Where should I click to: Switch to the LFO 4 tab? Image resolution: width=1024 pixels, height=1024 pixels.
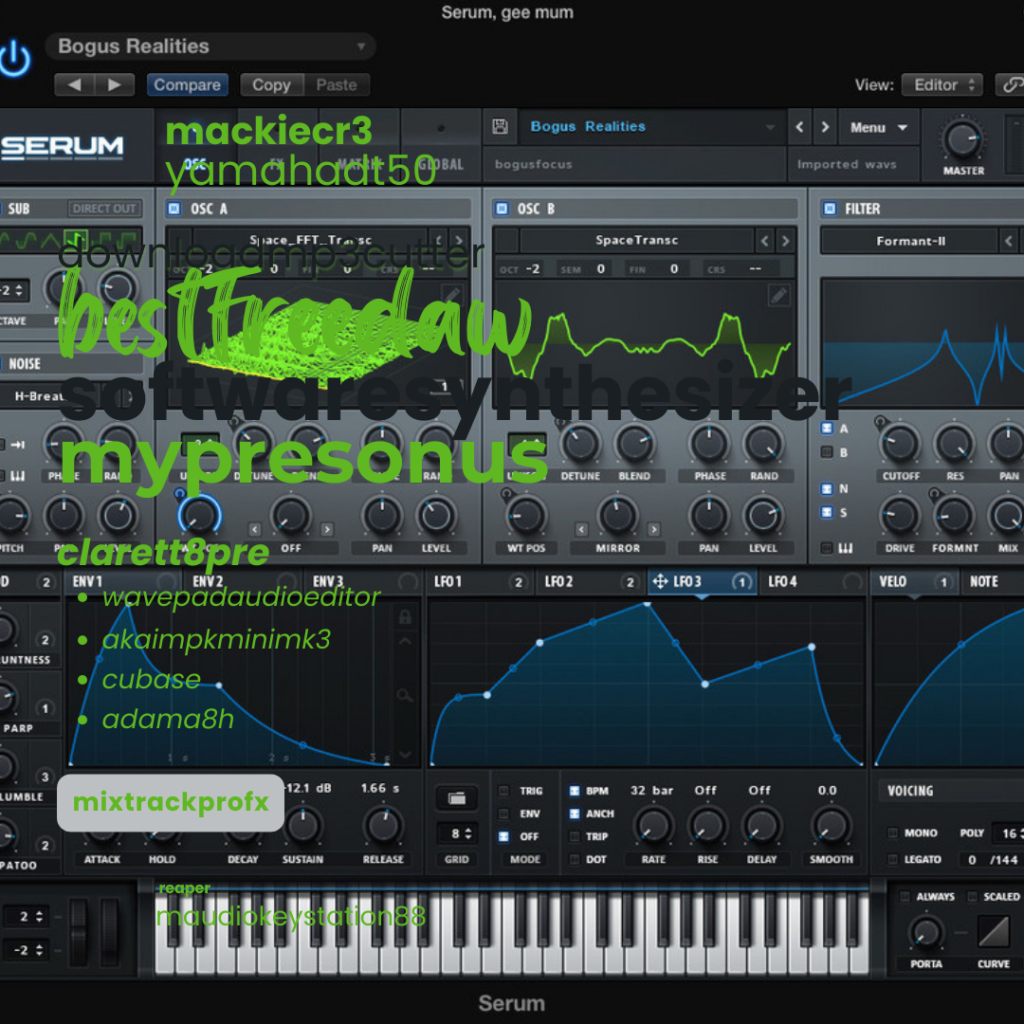pos(814,581)
